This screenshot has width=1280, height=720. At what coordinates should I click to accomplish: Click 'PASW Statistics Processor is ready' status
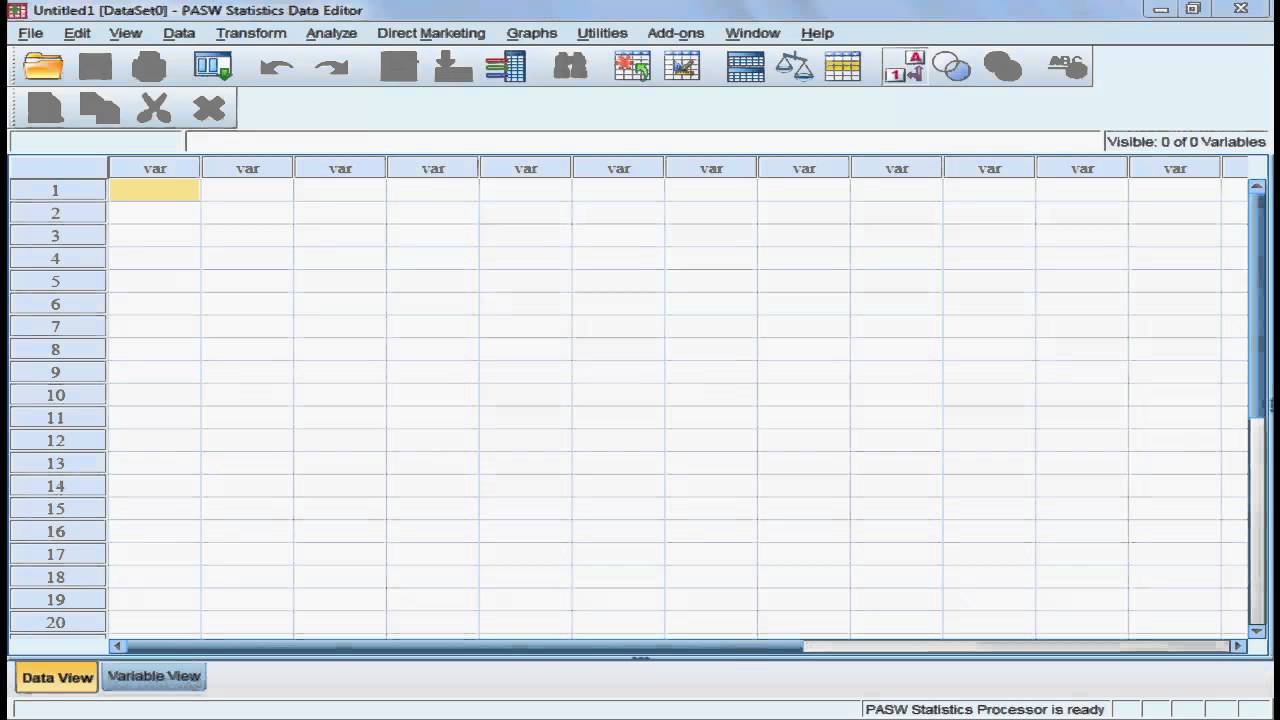985,709
